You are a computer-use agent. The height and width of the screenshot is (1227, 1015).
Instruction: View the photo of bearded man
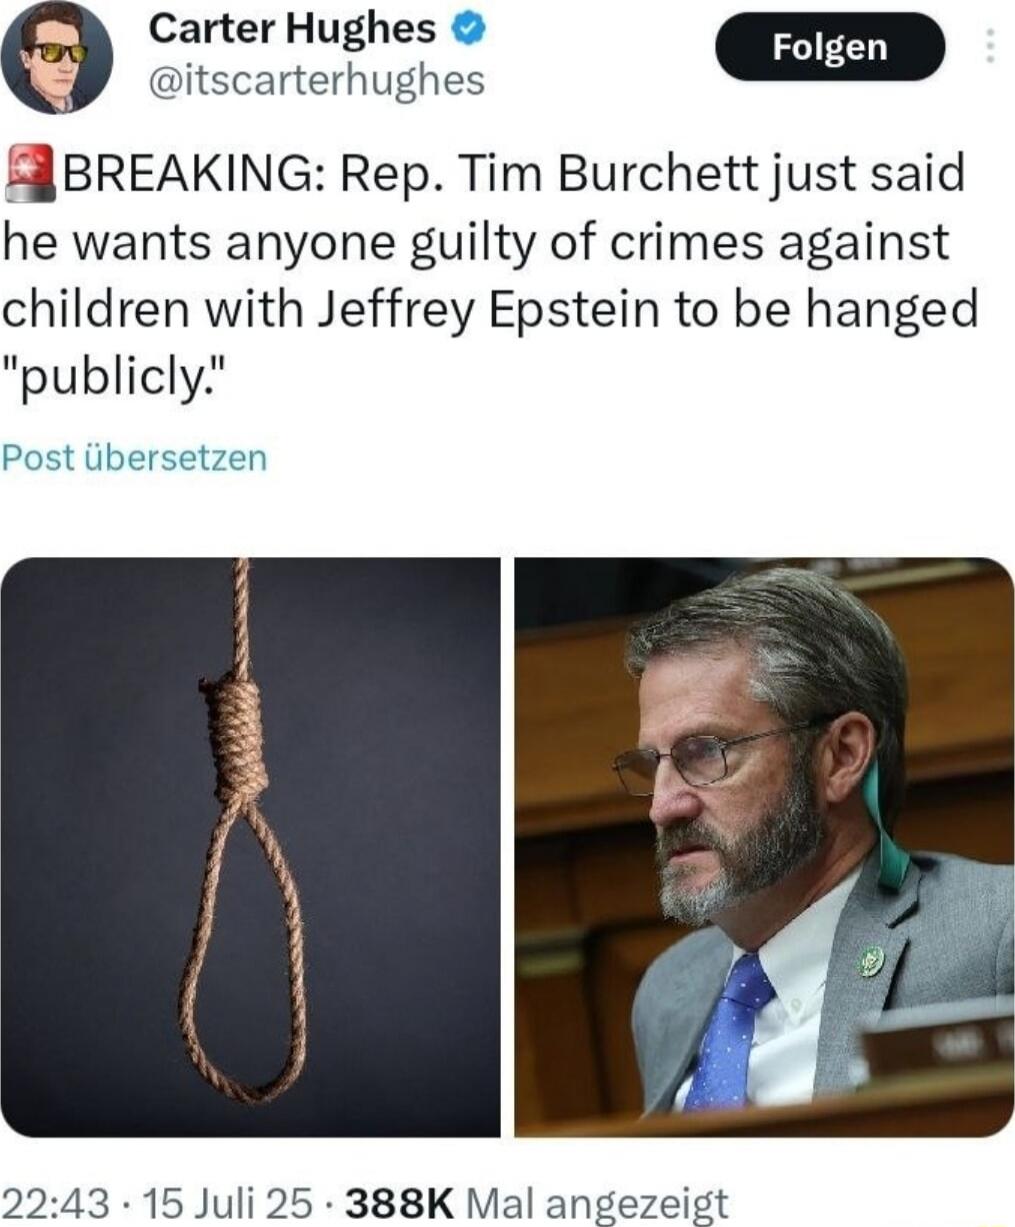(764, 847)
